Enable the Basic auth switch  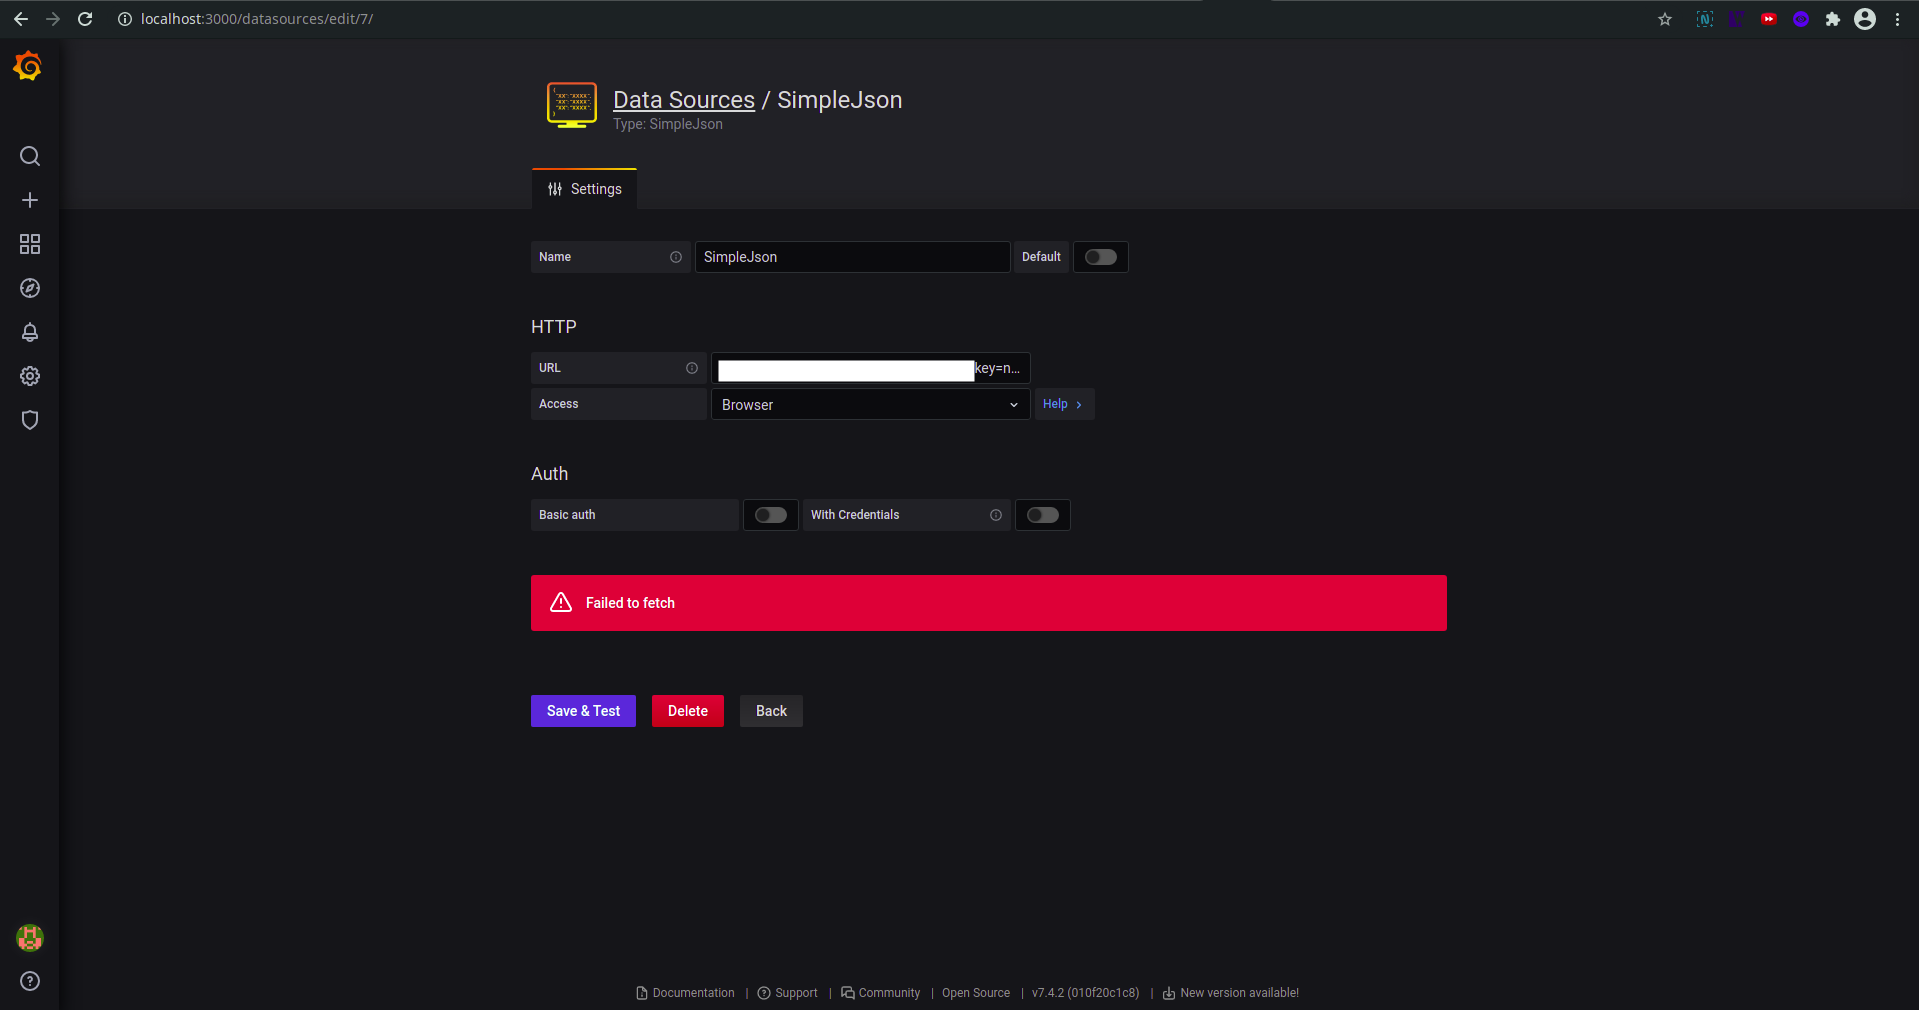tap(771, 515)
